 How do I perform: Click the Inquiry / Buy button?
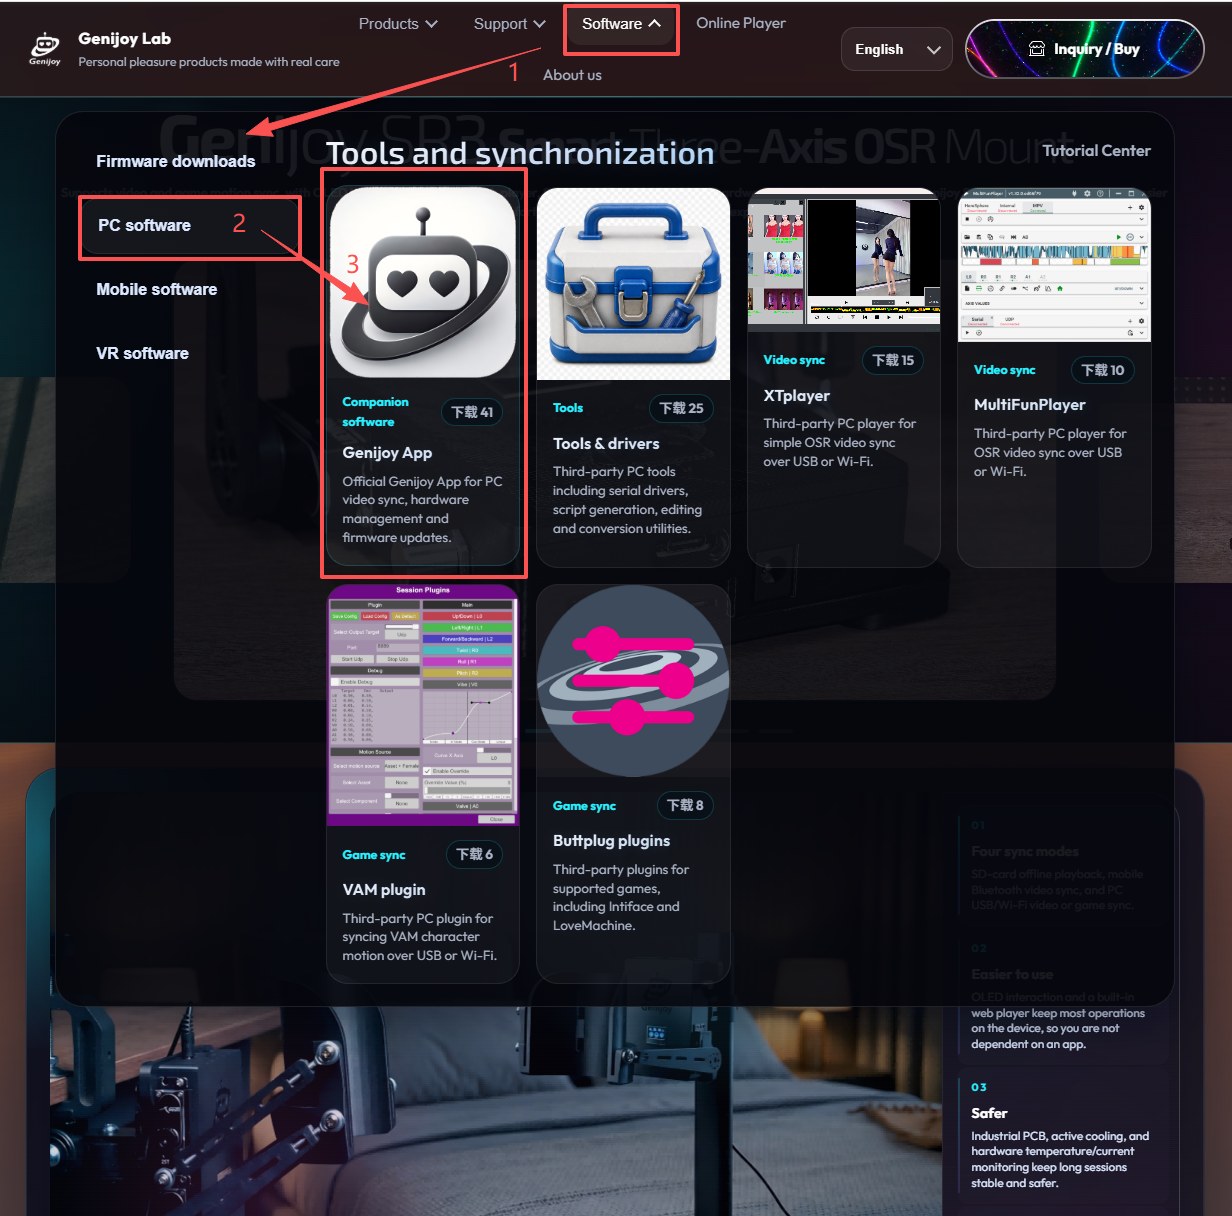point(1084,49)
